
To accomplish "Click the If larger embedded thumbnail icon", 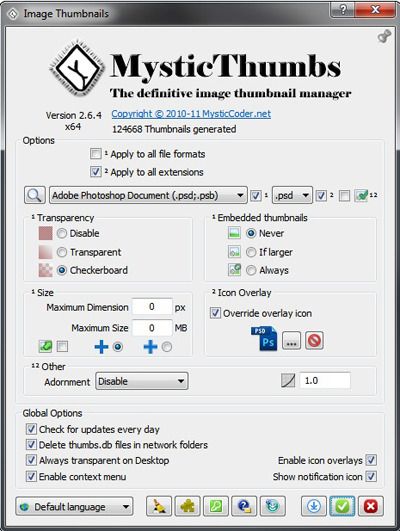I will pyautogui.click(x=234, y=252).
